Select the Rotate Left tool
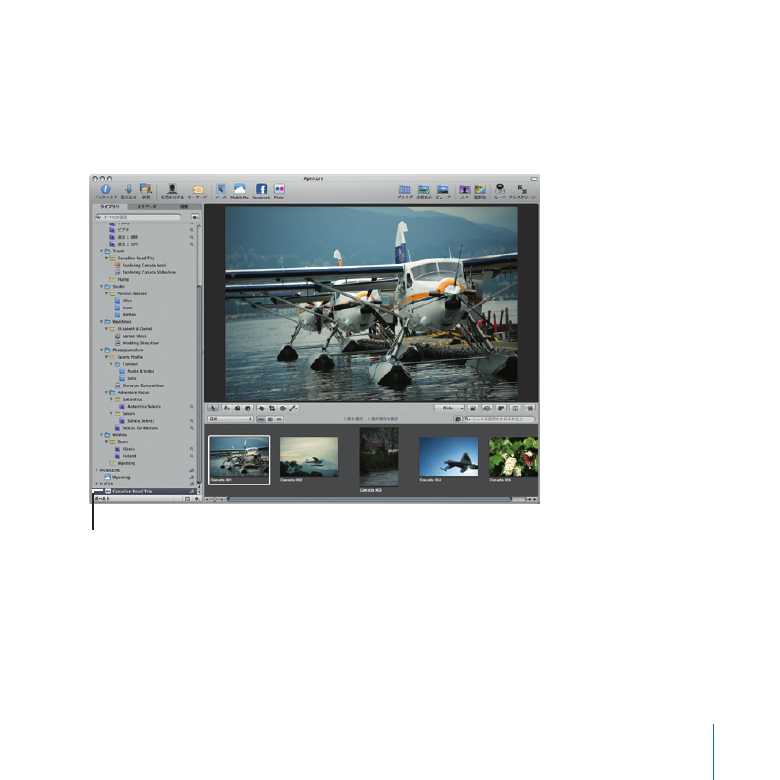Viewport: 780px width, 780px height. click(x=226, y=408)
